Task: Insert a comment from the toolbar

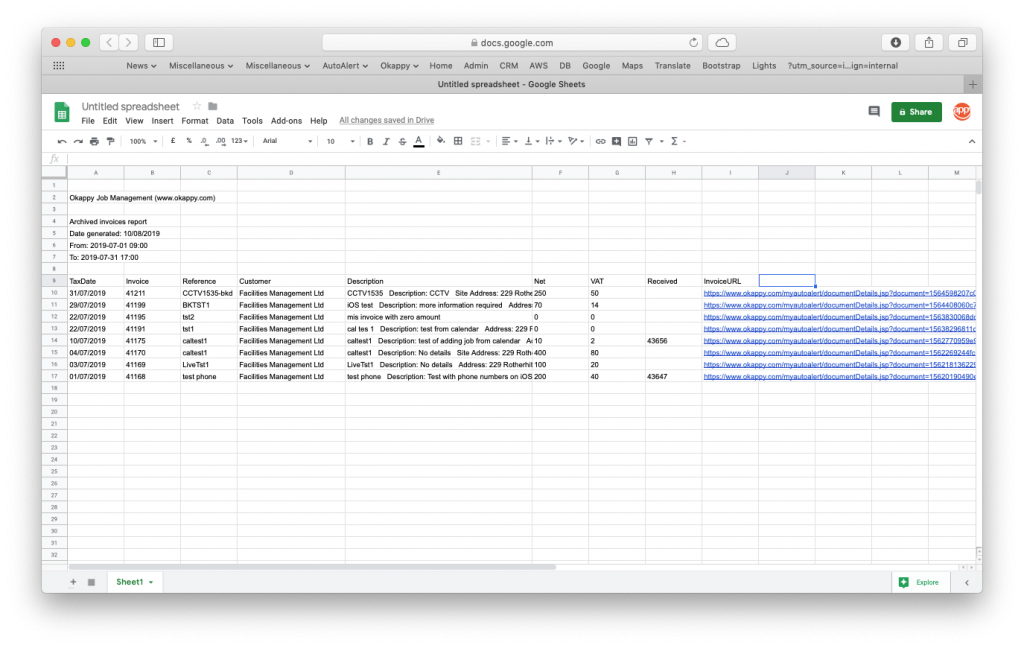Action: click(x=616, y=141)
